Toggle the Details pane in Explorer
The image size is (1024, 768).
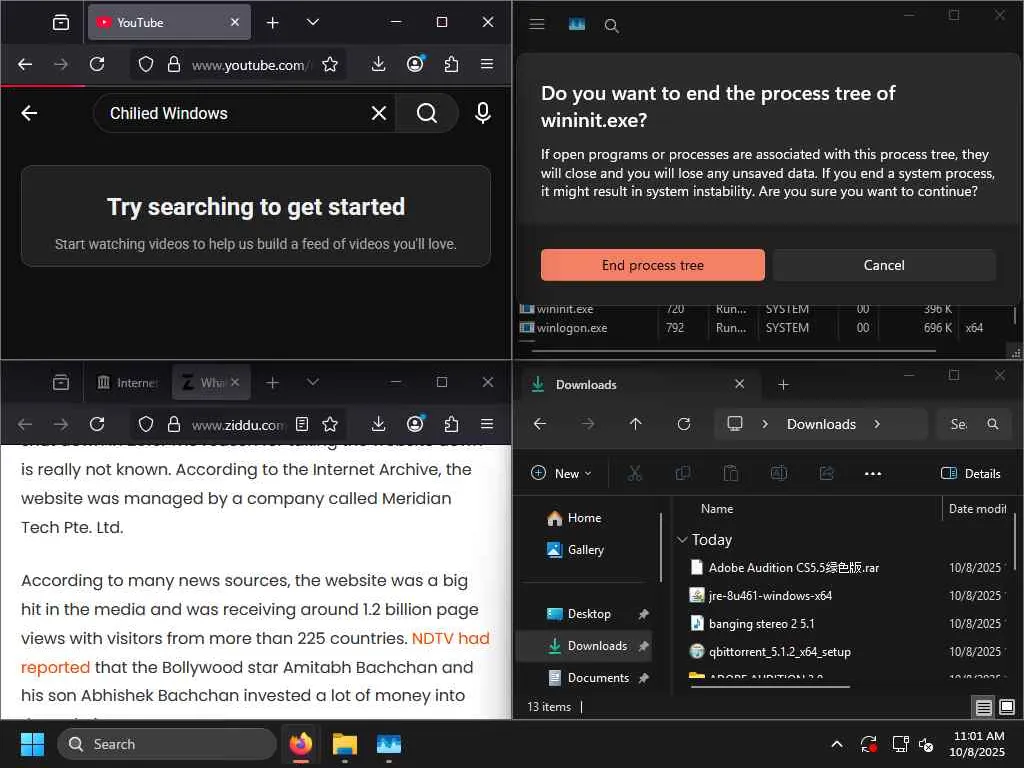[970, 473]
